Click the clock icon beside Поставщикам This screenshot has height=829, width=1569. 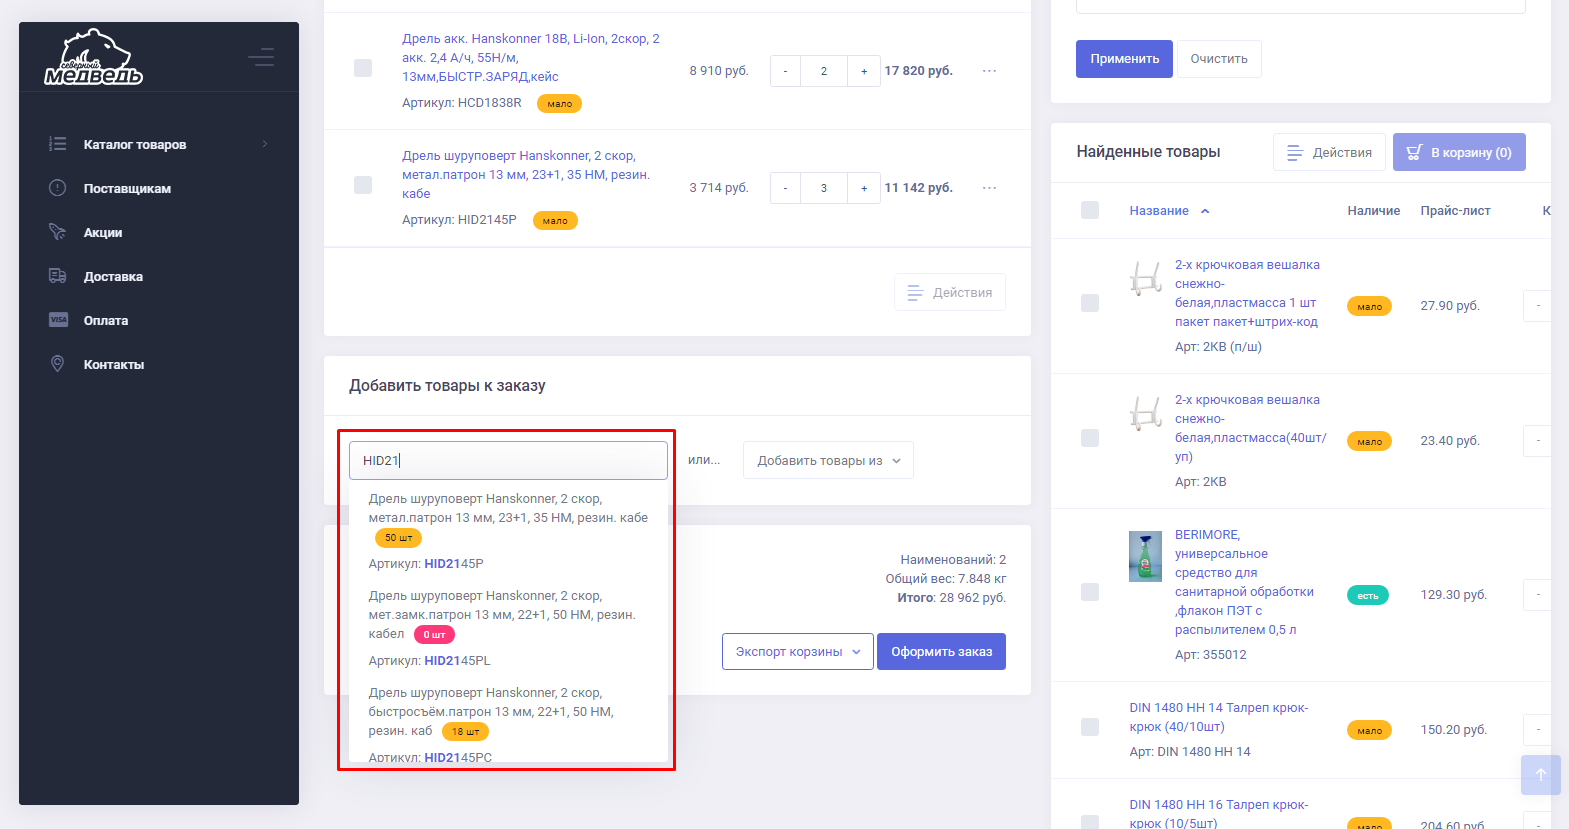pyautogui.click(x=58, y=188)
